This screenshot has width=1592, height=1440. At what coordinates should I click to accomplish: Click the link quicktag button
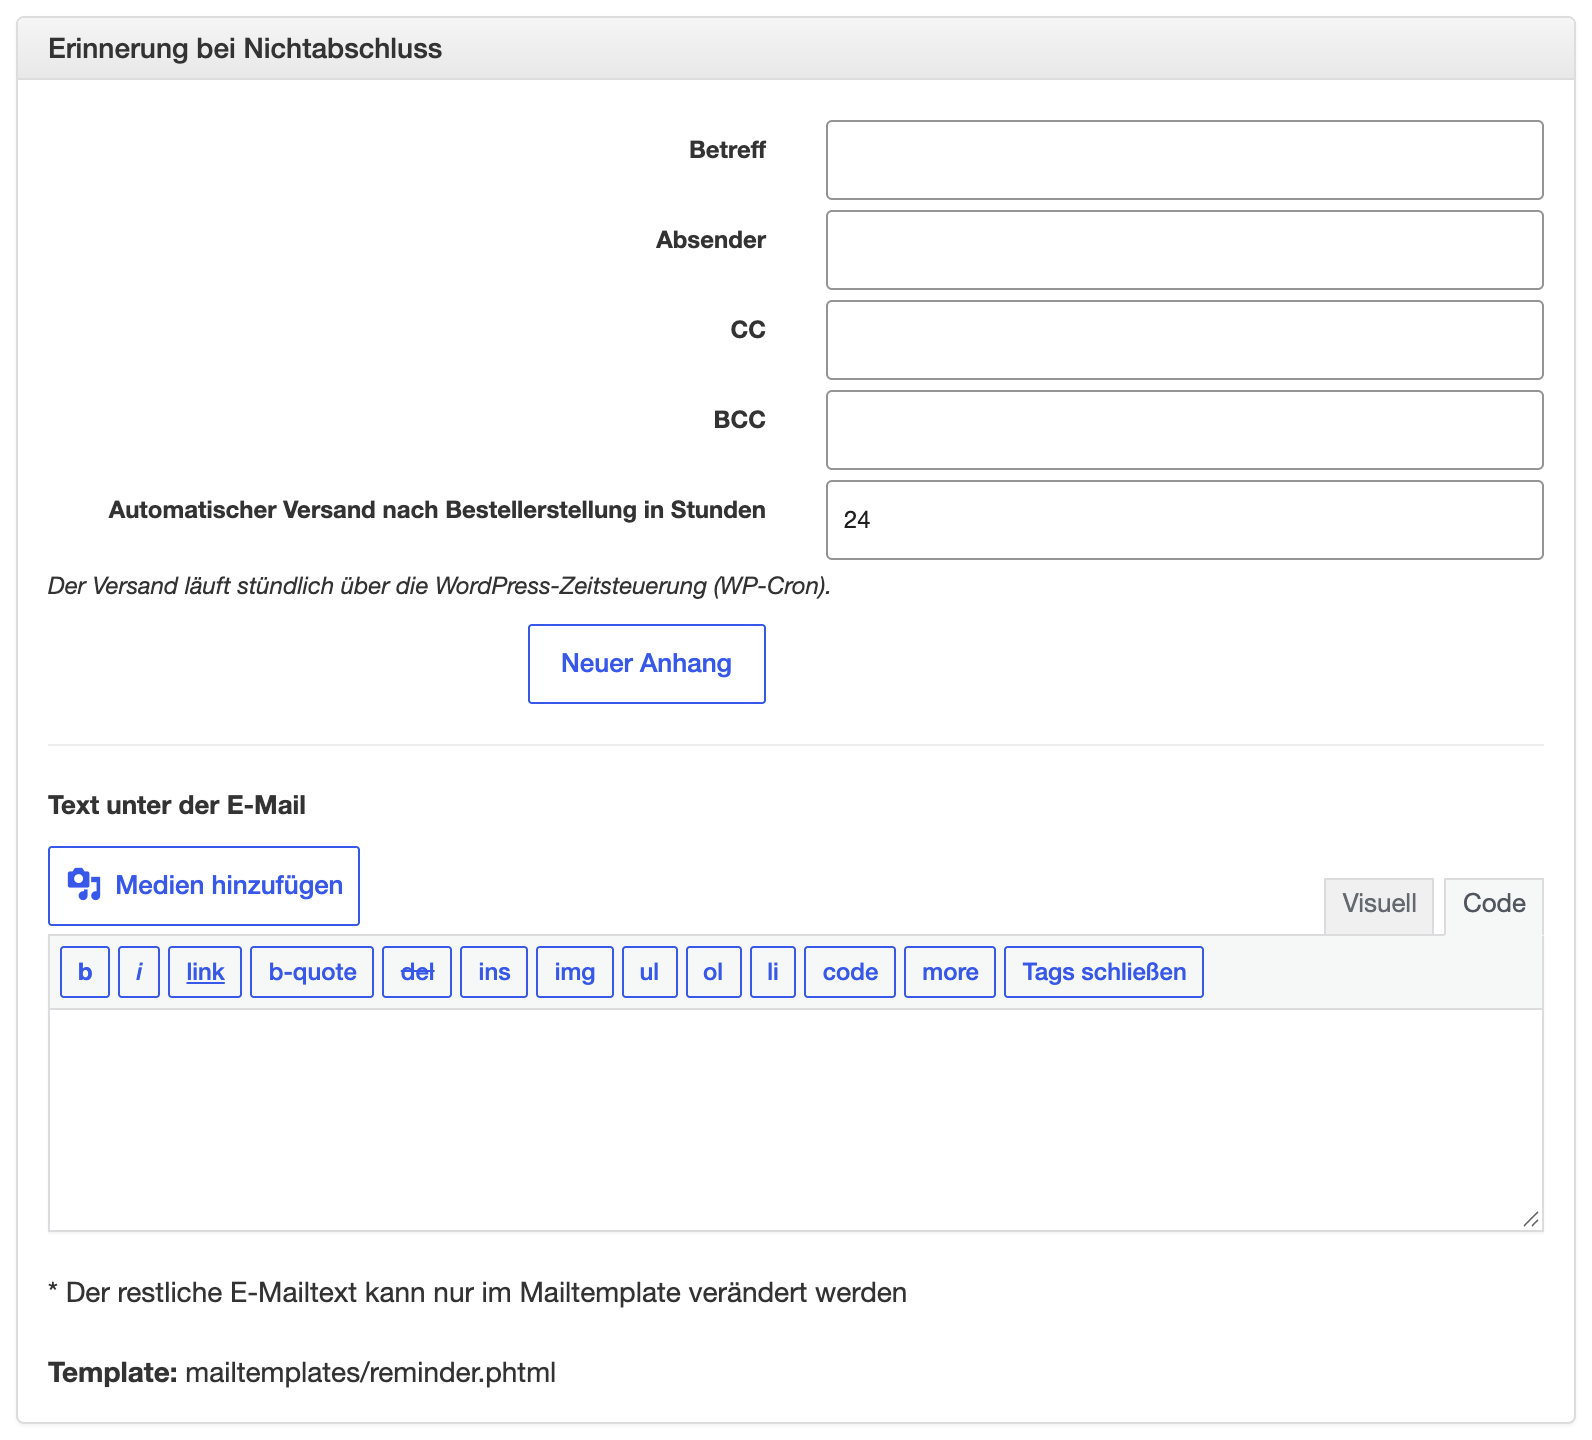tap(205, 972)
